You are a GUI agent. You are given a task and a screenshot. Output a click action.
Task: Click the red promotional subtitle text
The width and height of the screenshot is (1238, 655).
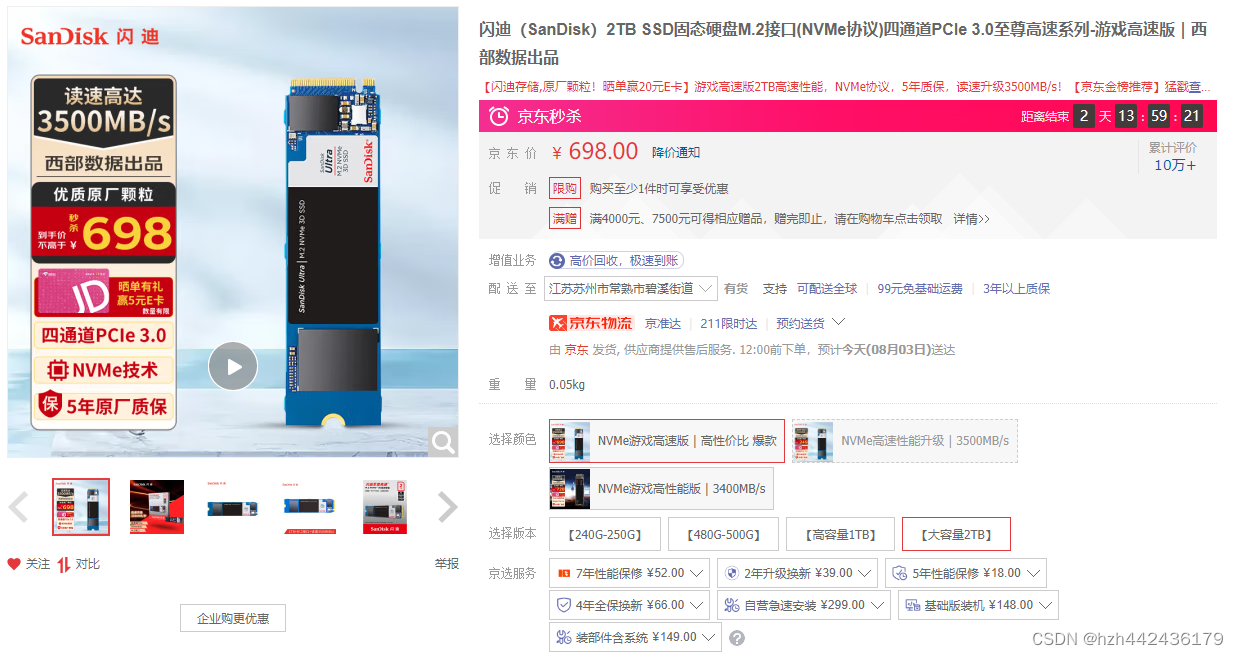846,87
